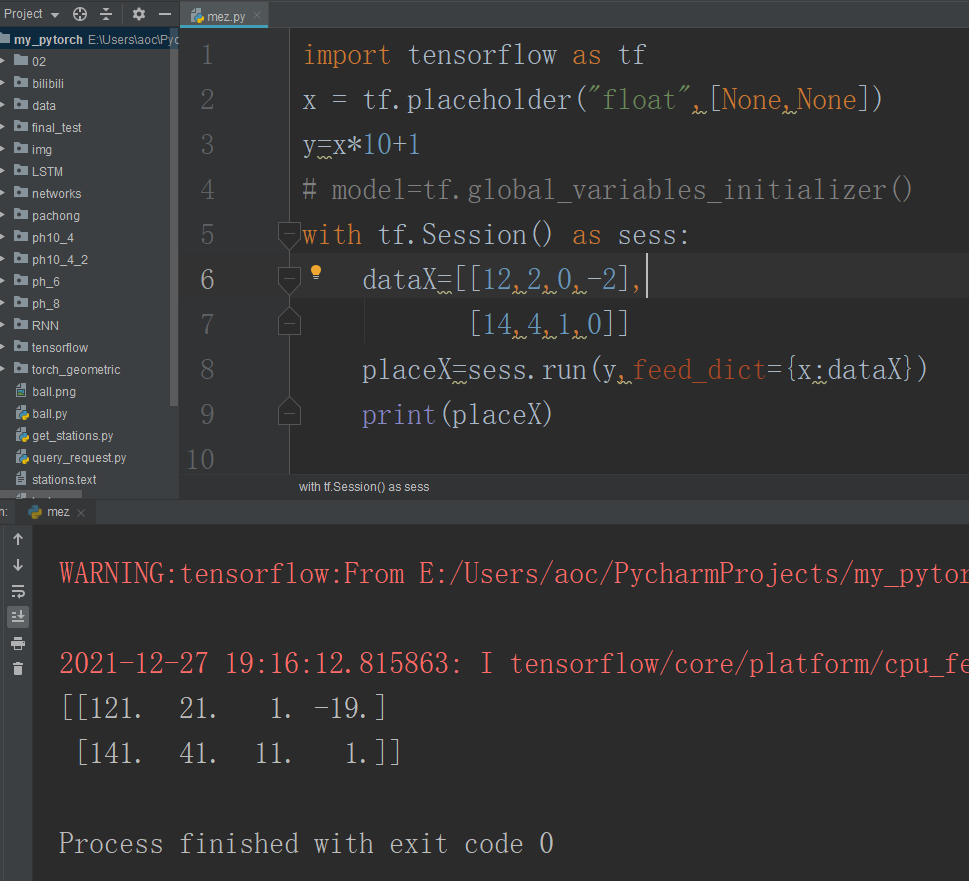Collapse the with tf.Session block fold arrow
969x881 pixels.
click(x=289, y=235)
